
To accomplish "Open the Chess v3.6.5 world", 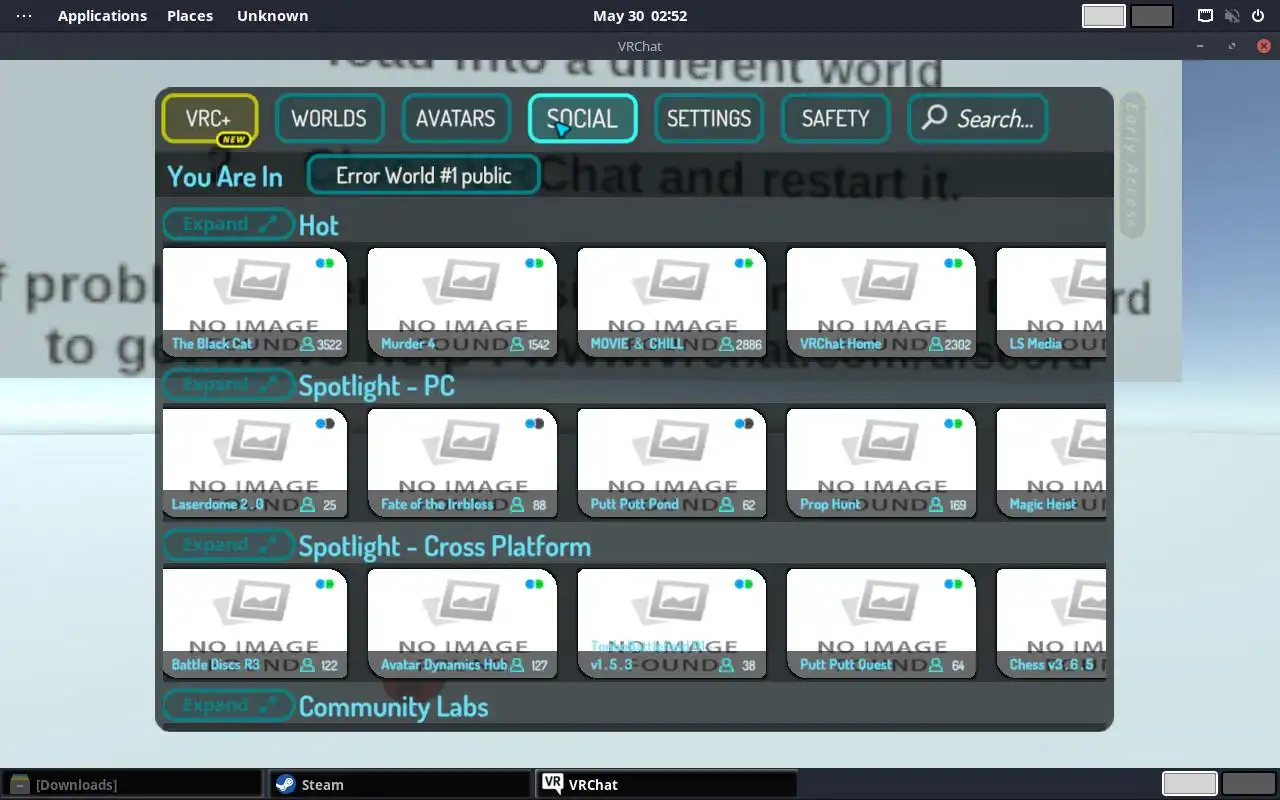I will [x=1051, y=623].
